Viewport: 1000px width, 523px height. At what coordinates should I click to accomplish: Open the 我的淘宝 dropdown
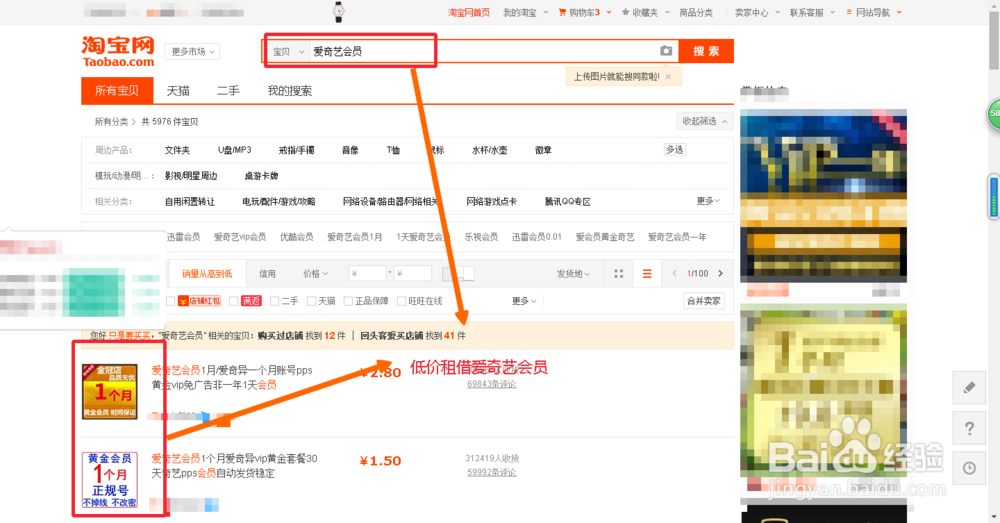[525, 12]
